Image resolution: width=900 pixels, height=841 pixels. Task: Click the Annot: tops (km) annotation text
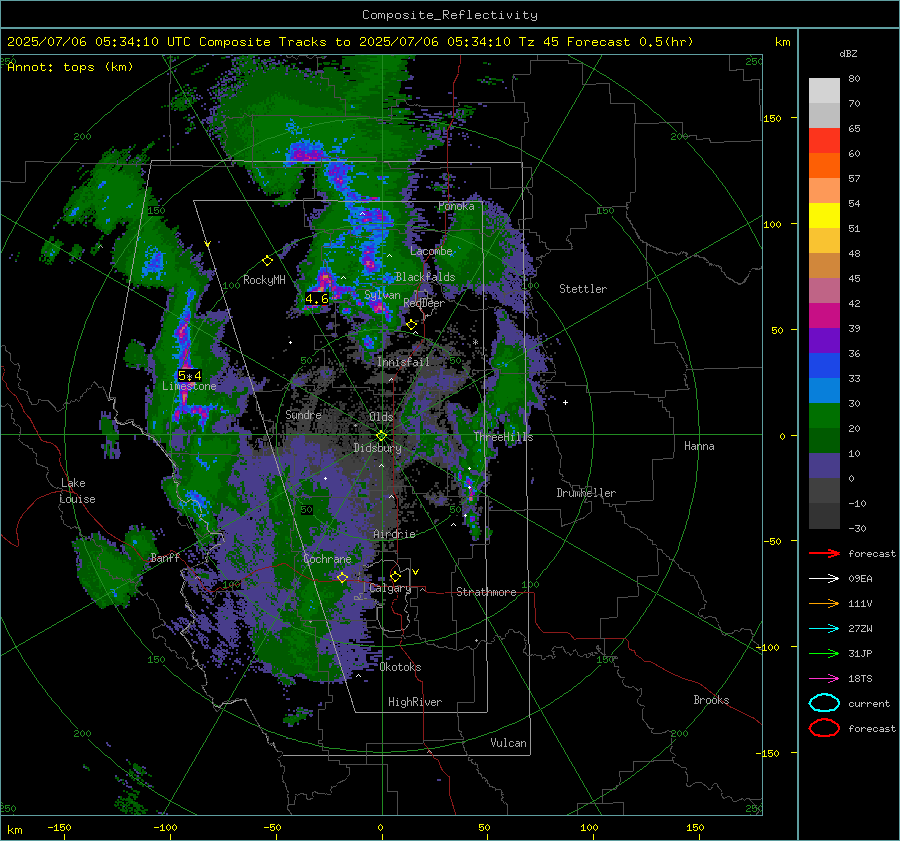click(x=70, y=67)
